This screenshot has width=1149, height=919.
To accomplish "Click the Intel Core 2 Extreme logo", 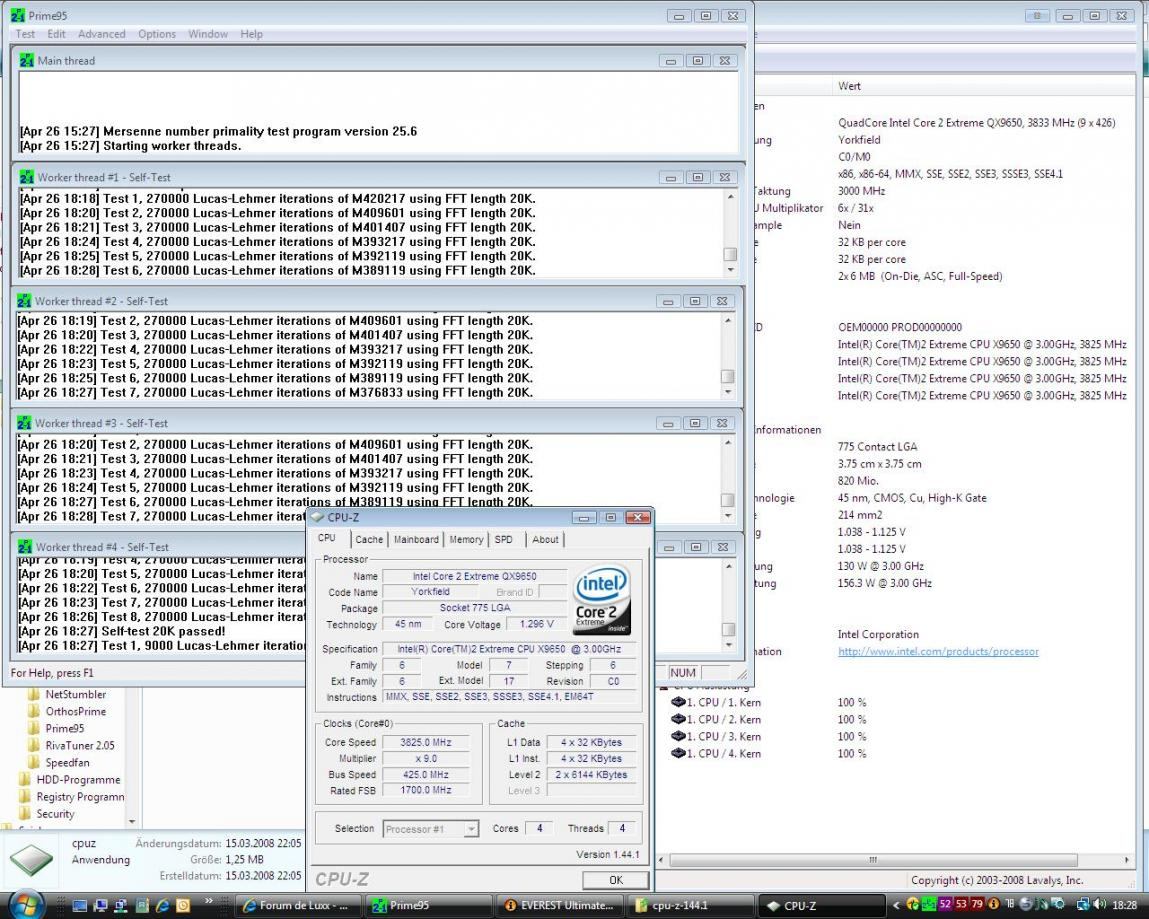I will (x=602, y=599).
